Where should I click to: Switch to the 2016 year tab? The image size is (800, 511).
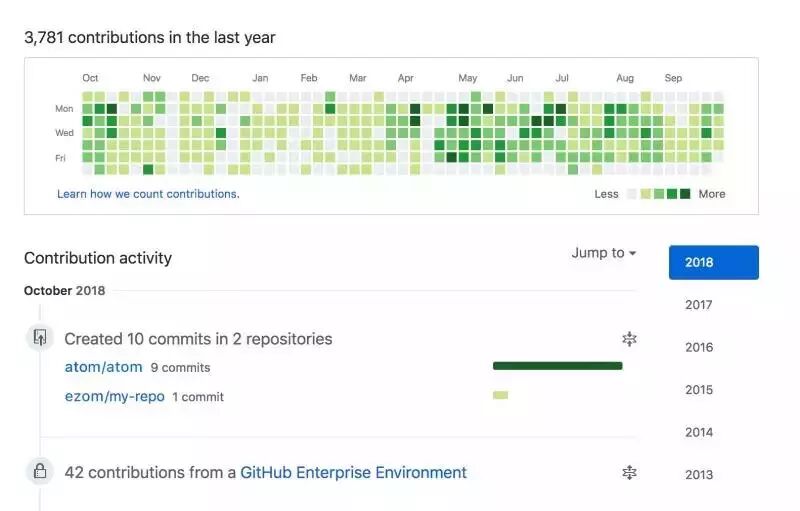[699, 347]
